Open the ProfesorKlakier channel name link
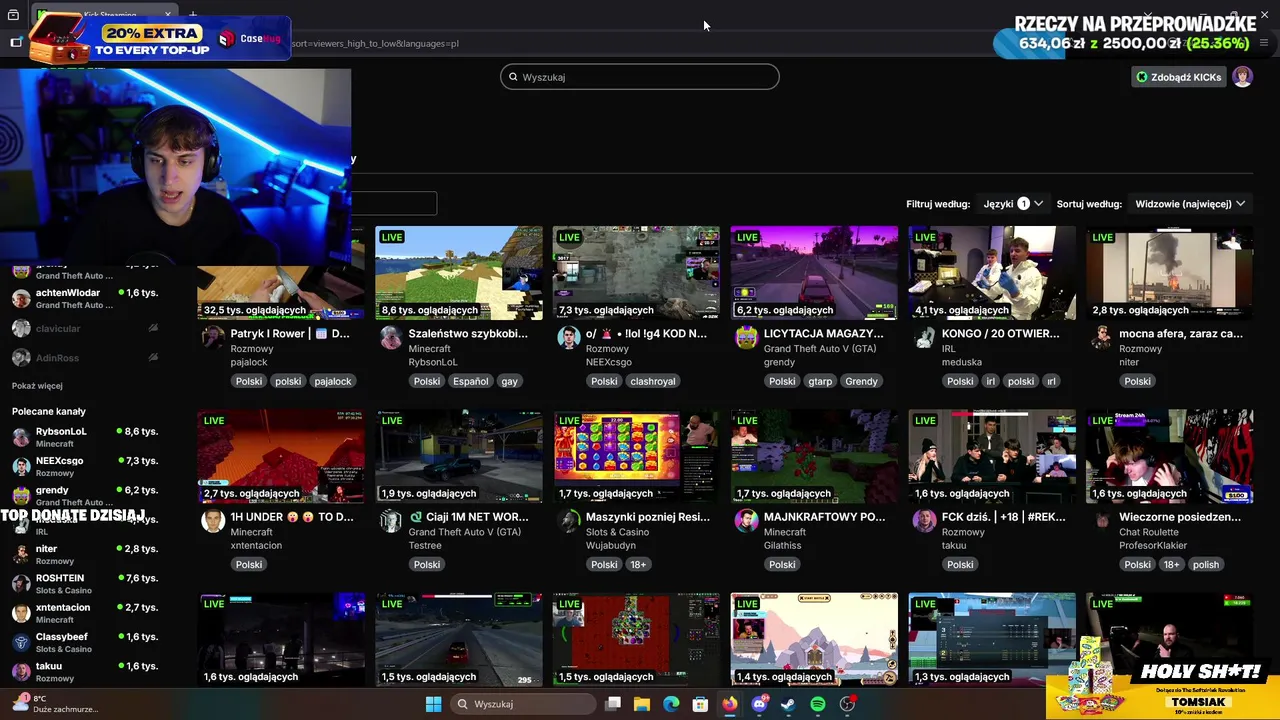The image size is (1280, 720). 1153,545
